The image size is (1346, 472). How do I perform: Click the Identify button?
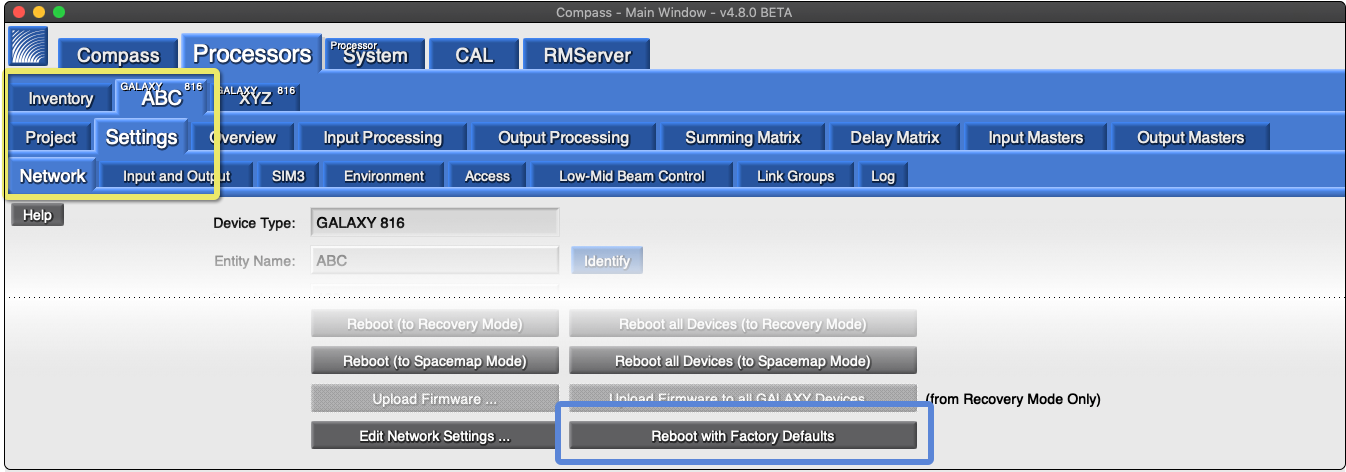point(607,261)
